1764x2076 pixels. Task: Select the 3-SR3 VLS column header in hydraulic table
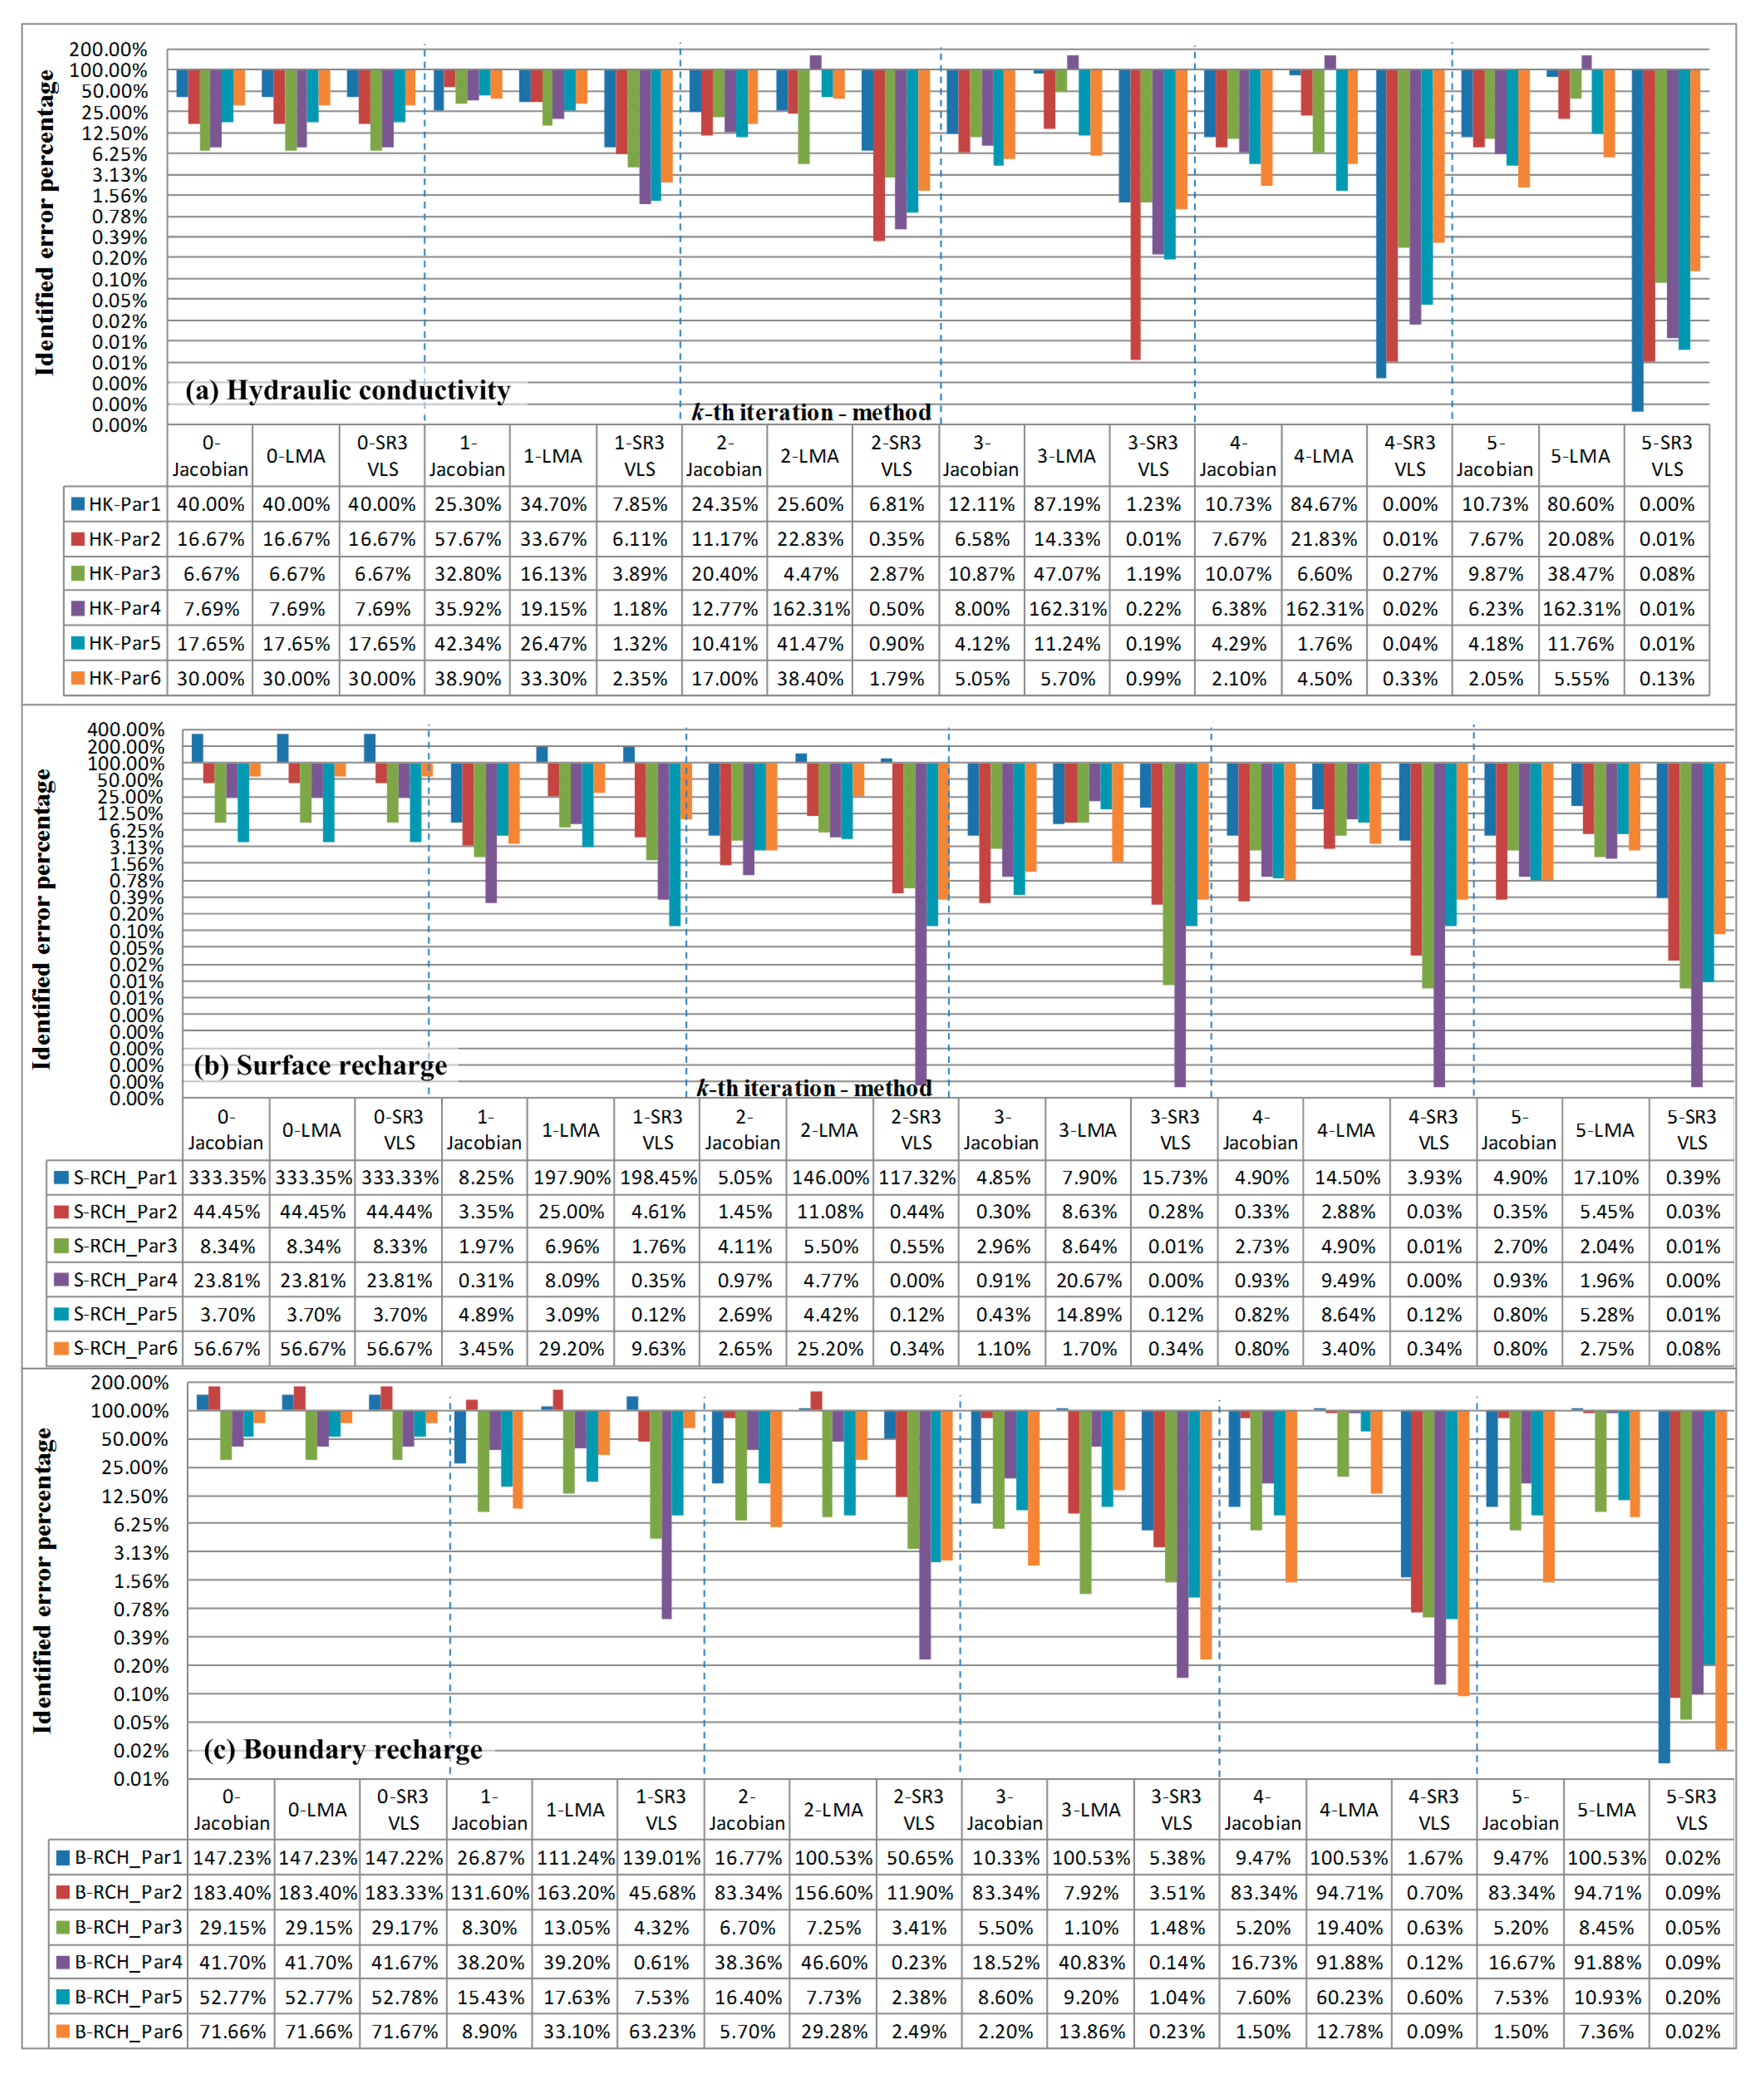point(1153,456)
